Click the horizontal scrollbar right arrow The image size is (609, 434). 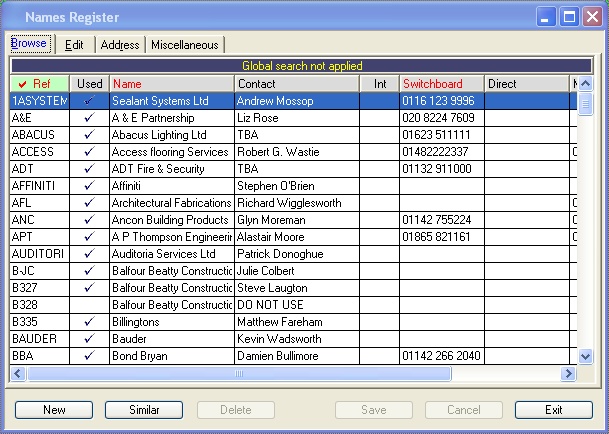point(569,374)
